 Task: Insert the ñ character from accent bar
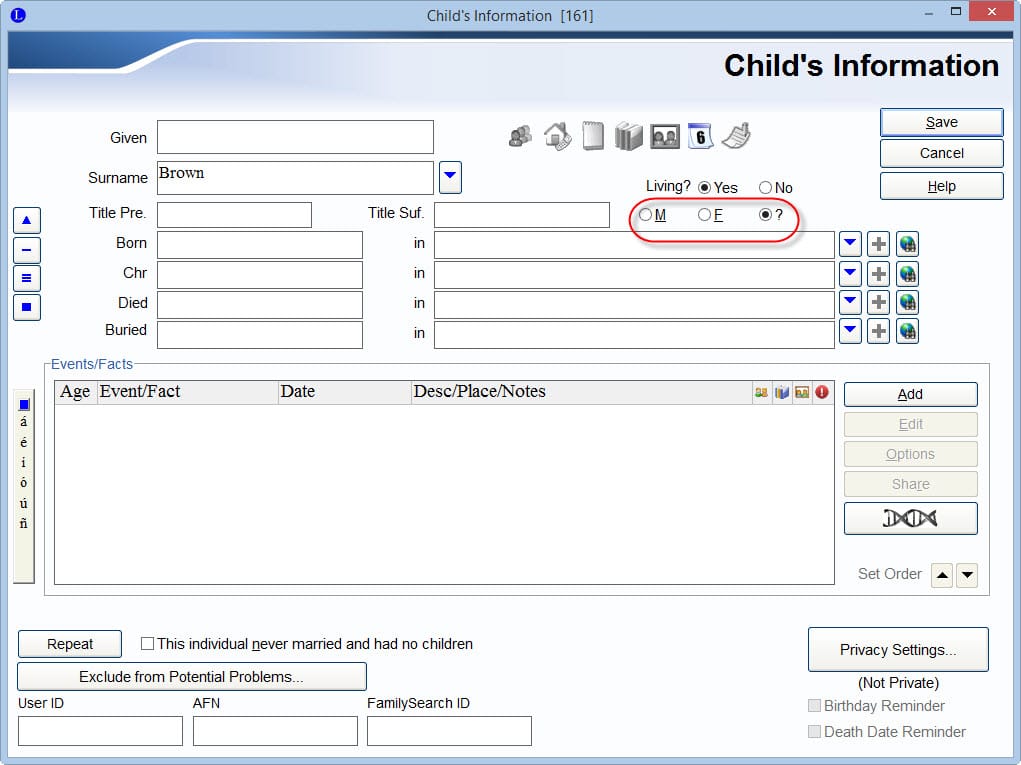pyautogui.click(x=23, y=523)
